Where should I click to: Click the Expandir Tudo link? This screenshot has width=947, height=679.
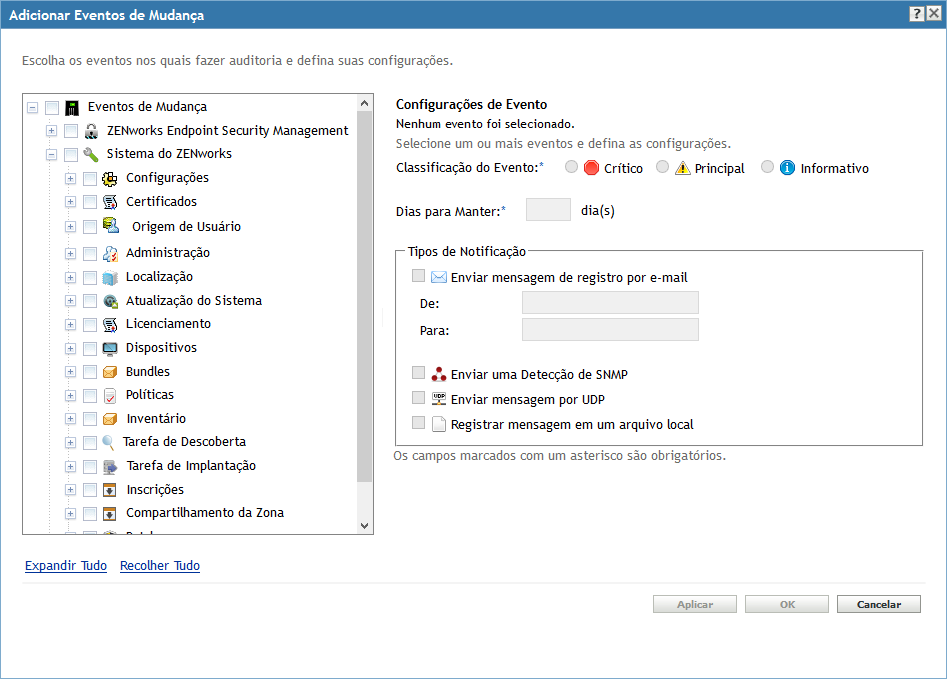66,565
